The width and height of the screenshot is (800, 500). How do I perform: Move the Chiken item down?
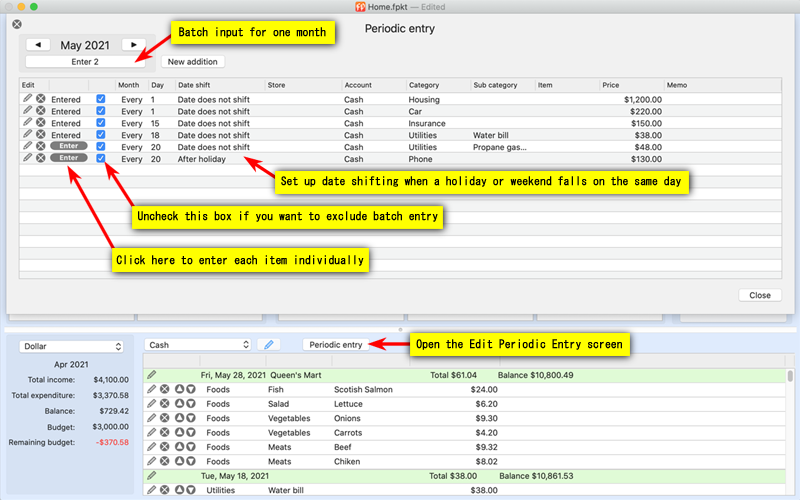(x=191, y=461)
